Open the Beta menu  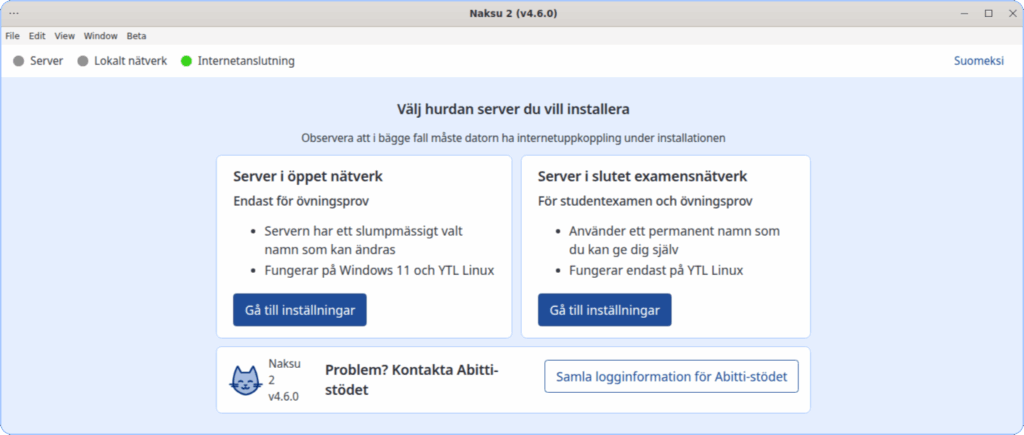[136, 35]
